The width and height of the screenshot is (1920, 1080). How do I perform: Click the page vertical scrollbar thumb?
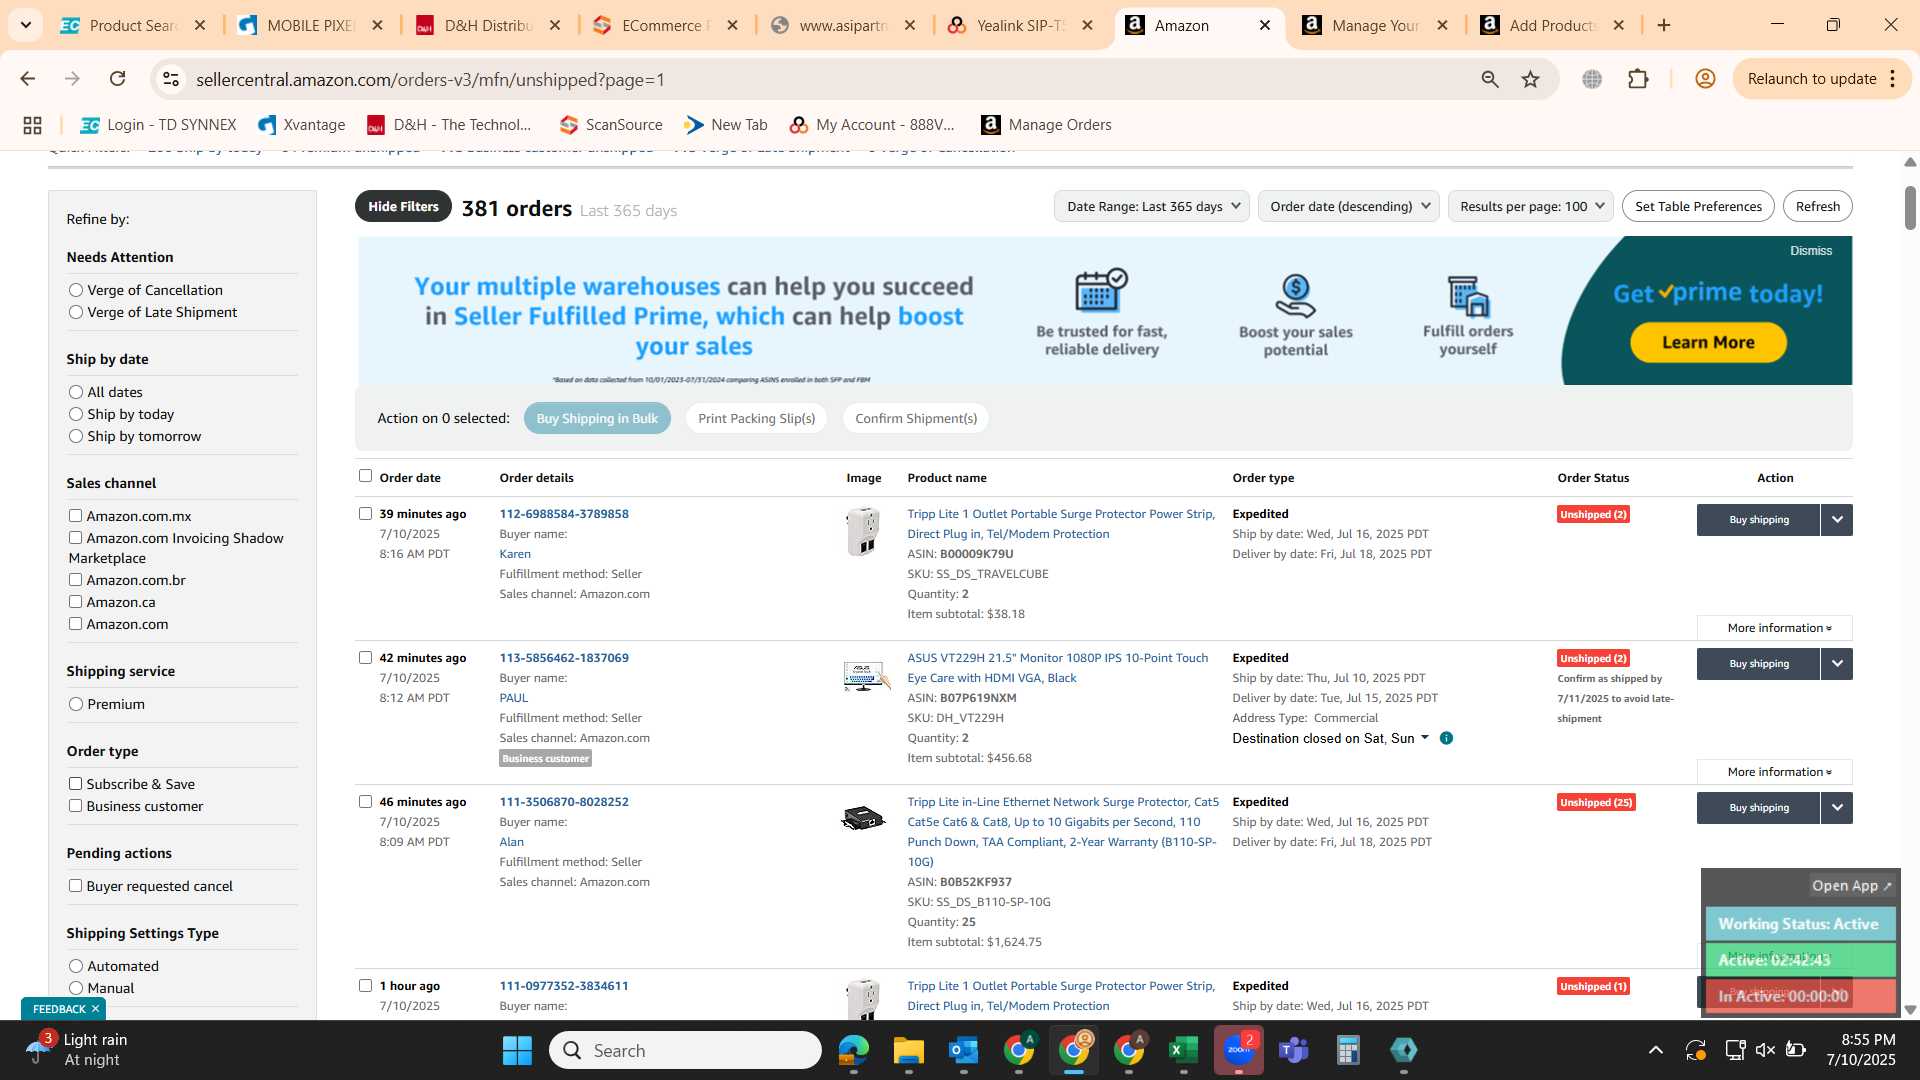[1909, 207]
